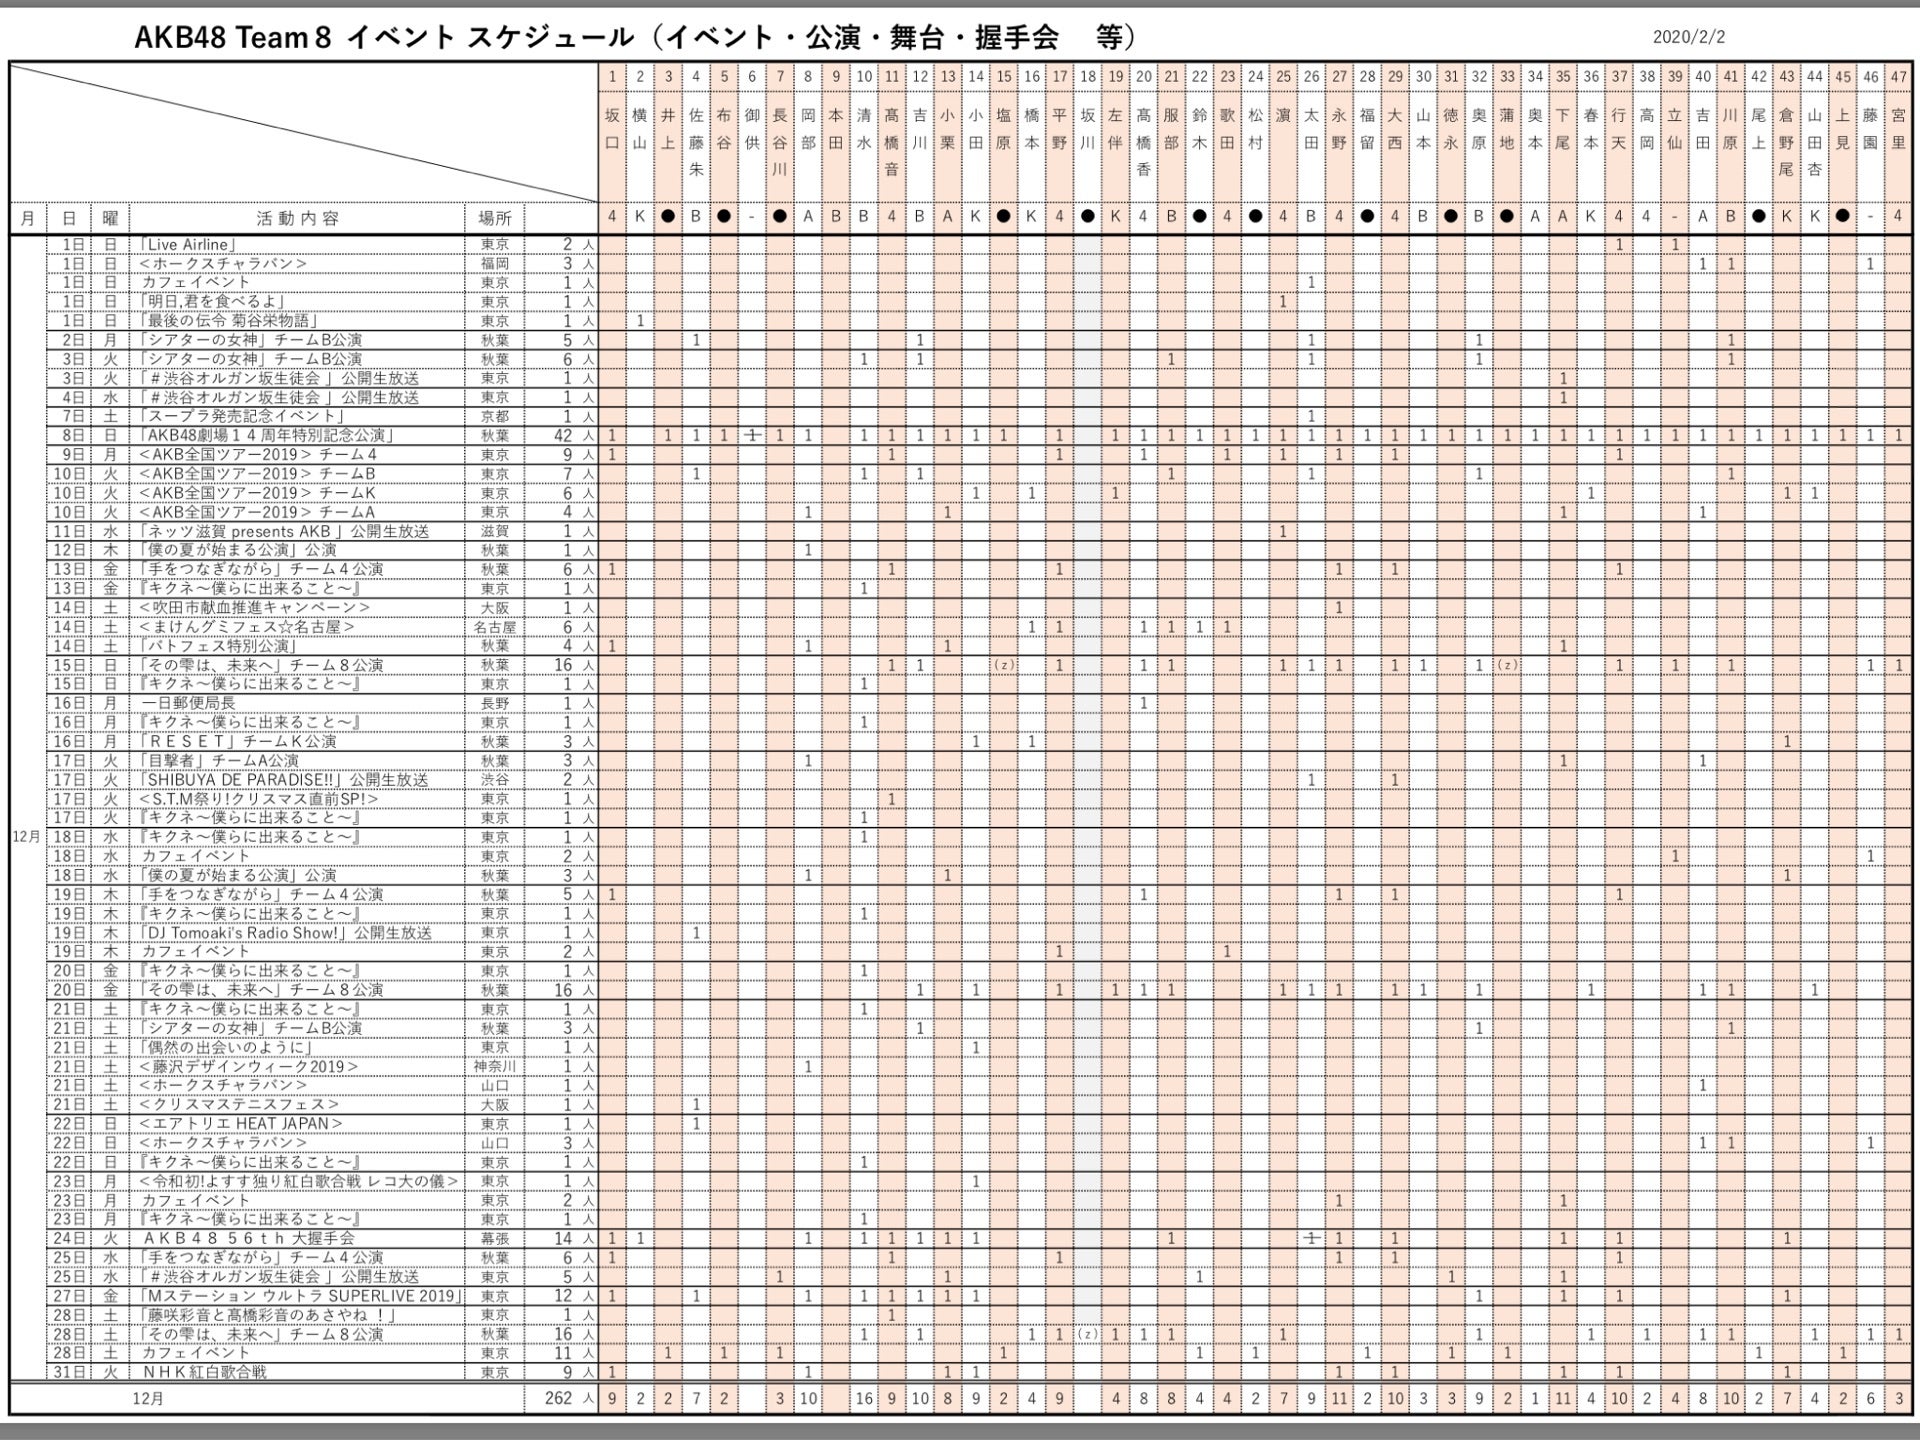
Task: Select the 活動内容 column header
Action: (297, 218)
